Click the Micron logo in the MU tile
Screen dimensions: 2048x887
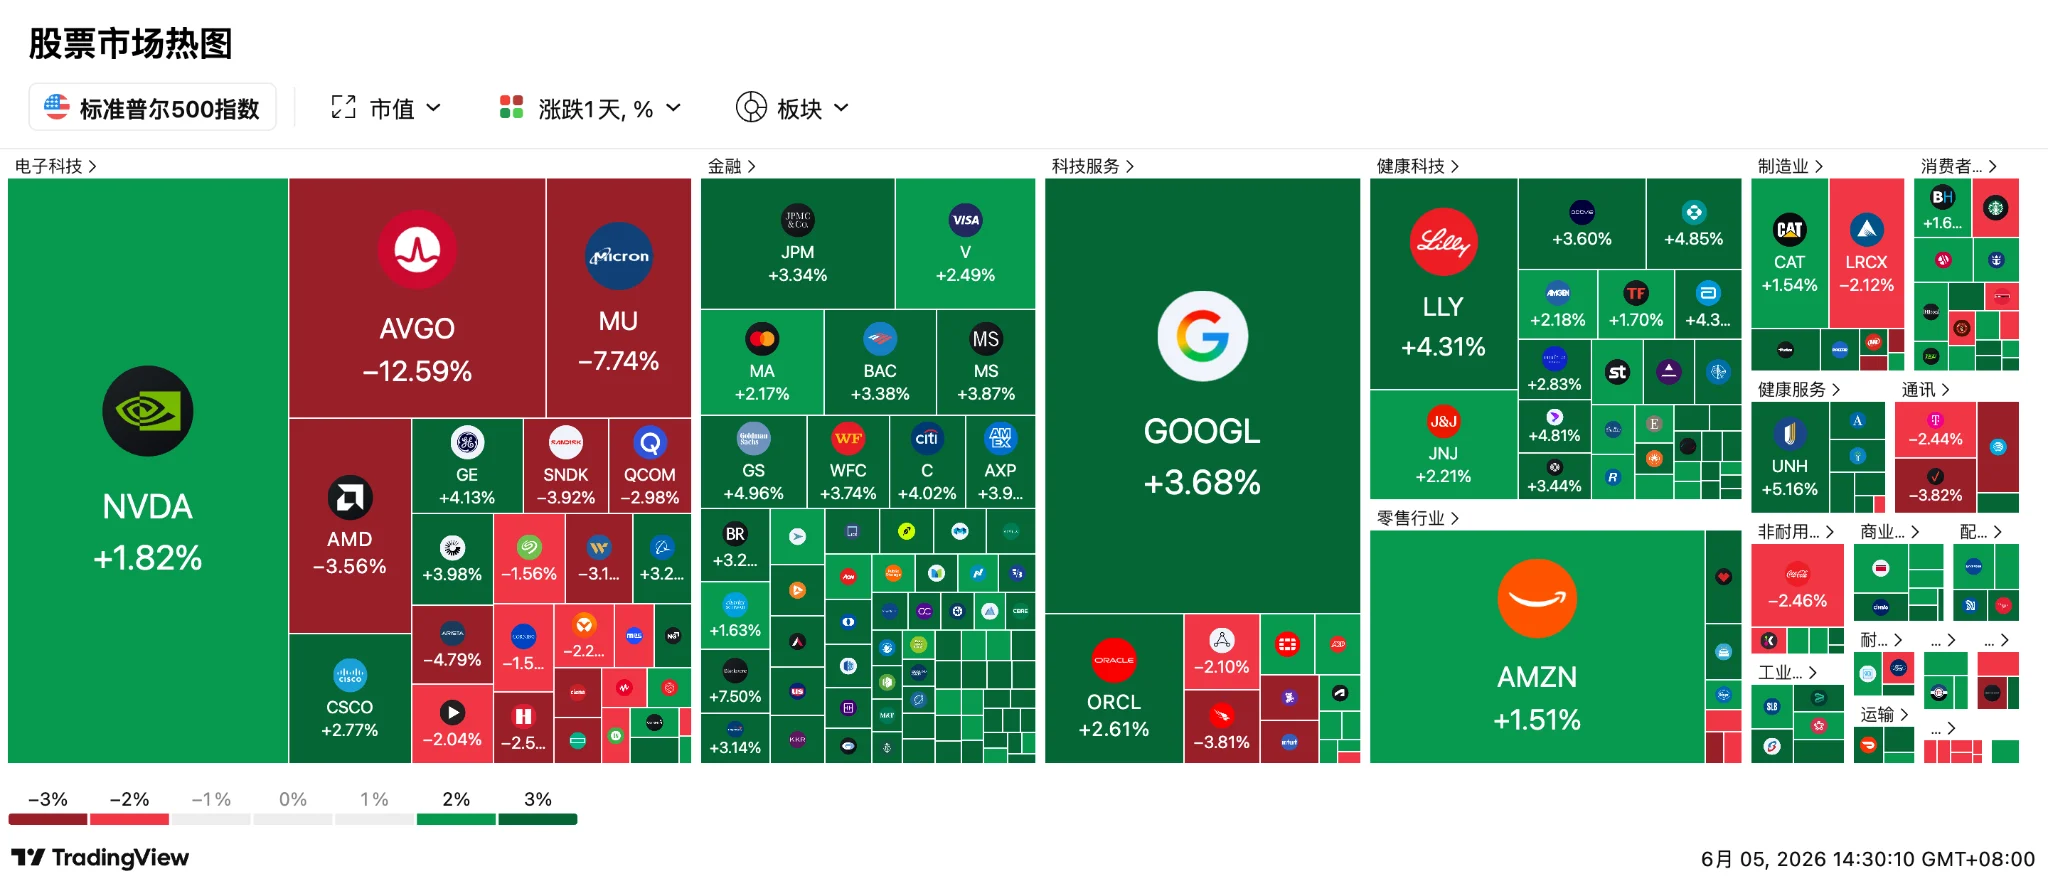(x=619, y=256)
